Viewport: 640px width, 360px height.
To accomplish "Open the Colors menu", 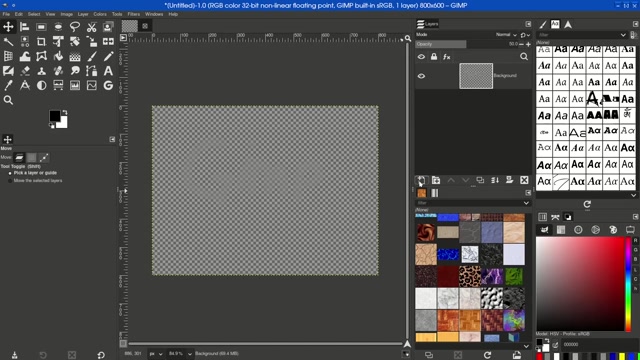I will tap(100, 14).
